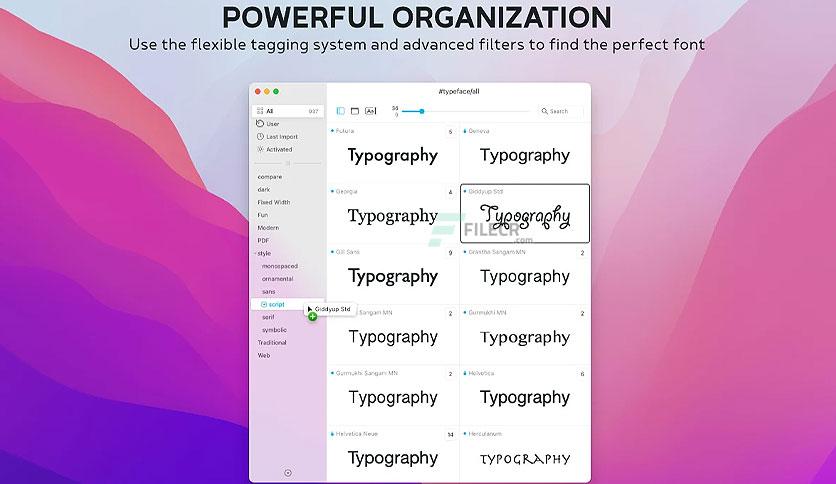Select the sans sub-tag

[269, 292]
